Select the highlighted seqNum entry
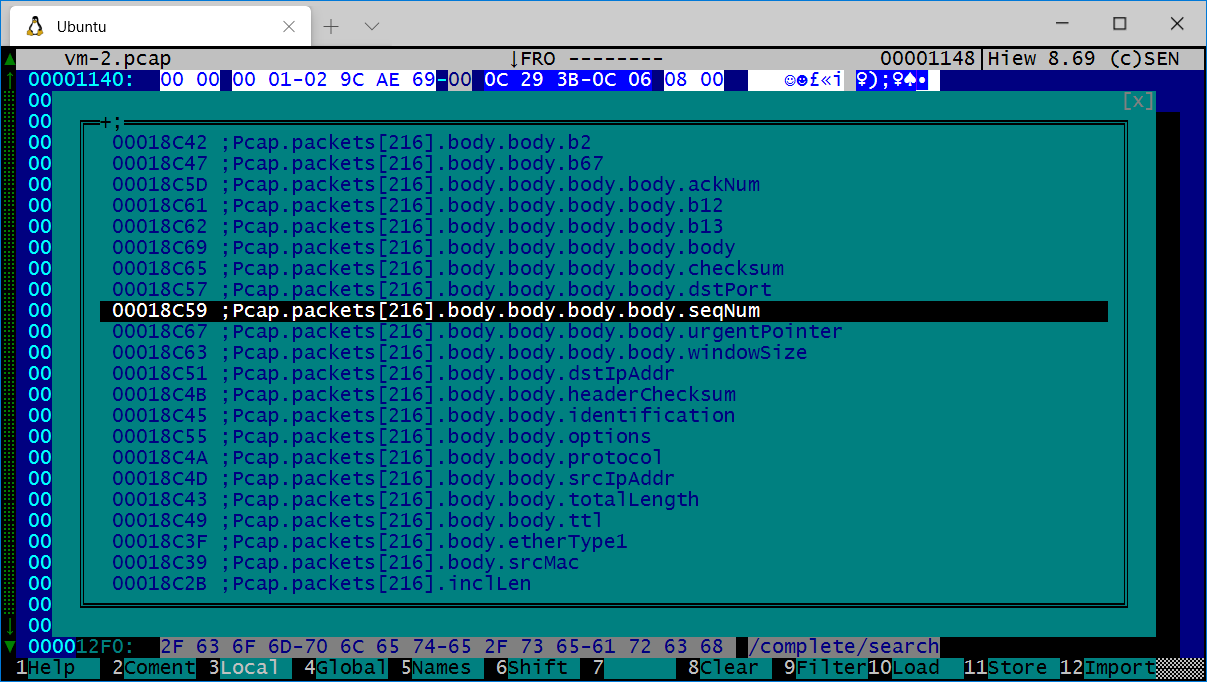This screenshot has height=682, width=1207. [x=604, y=311]
